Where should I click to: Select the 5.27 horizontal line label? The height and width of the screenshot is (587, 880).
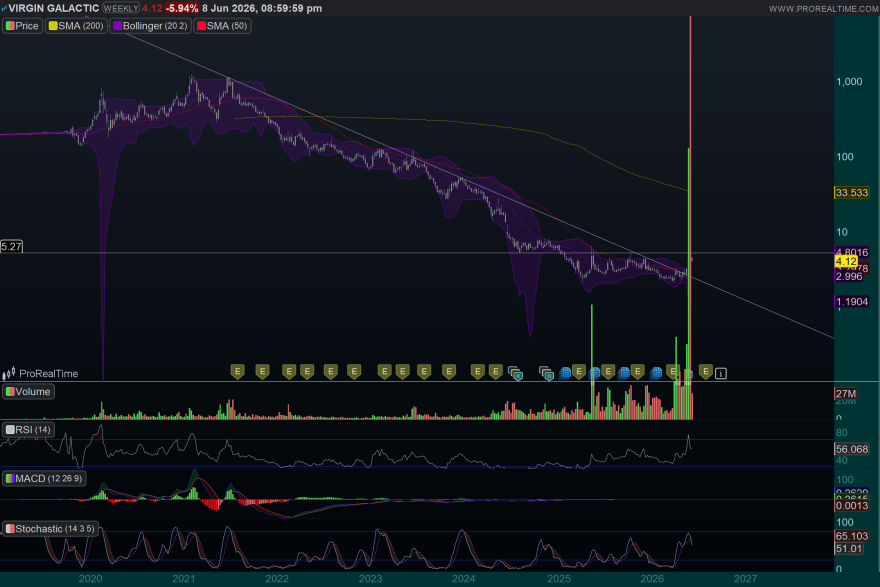(x=11, y=246)
